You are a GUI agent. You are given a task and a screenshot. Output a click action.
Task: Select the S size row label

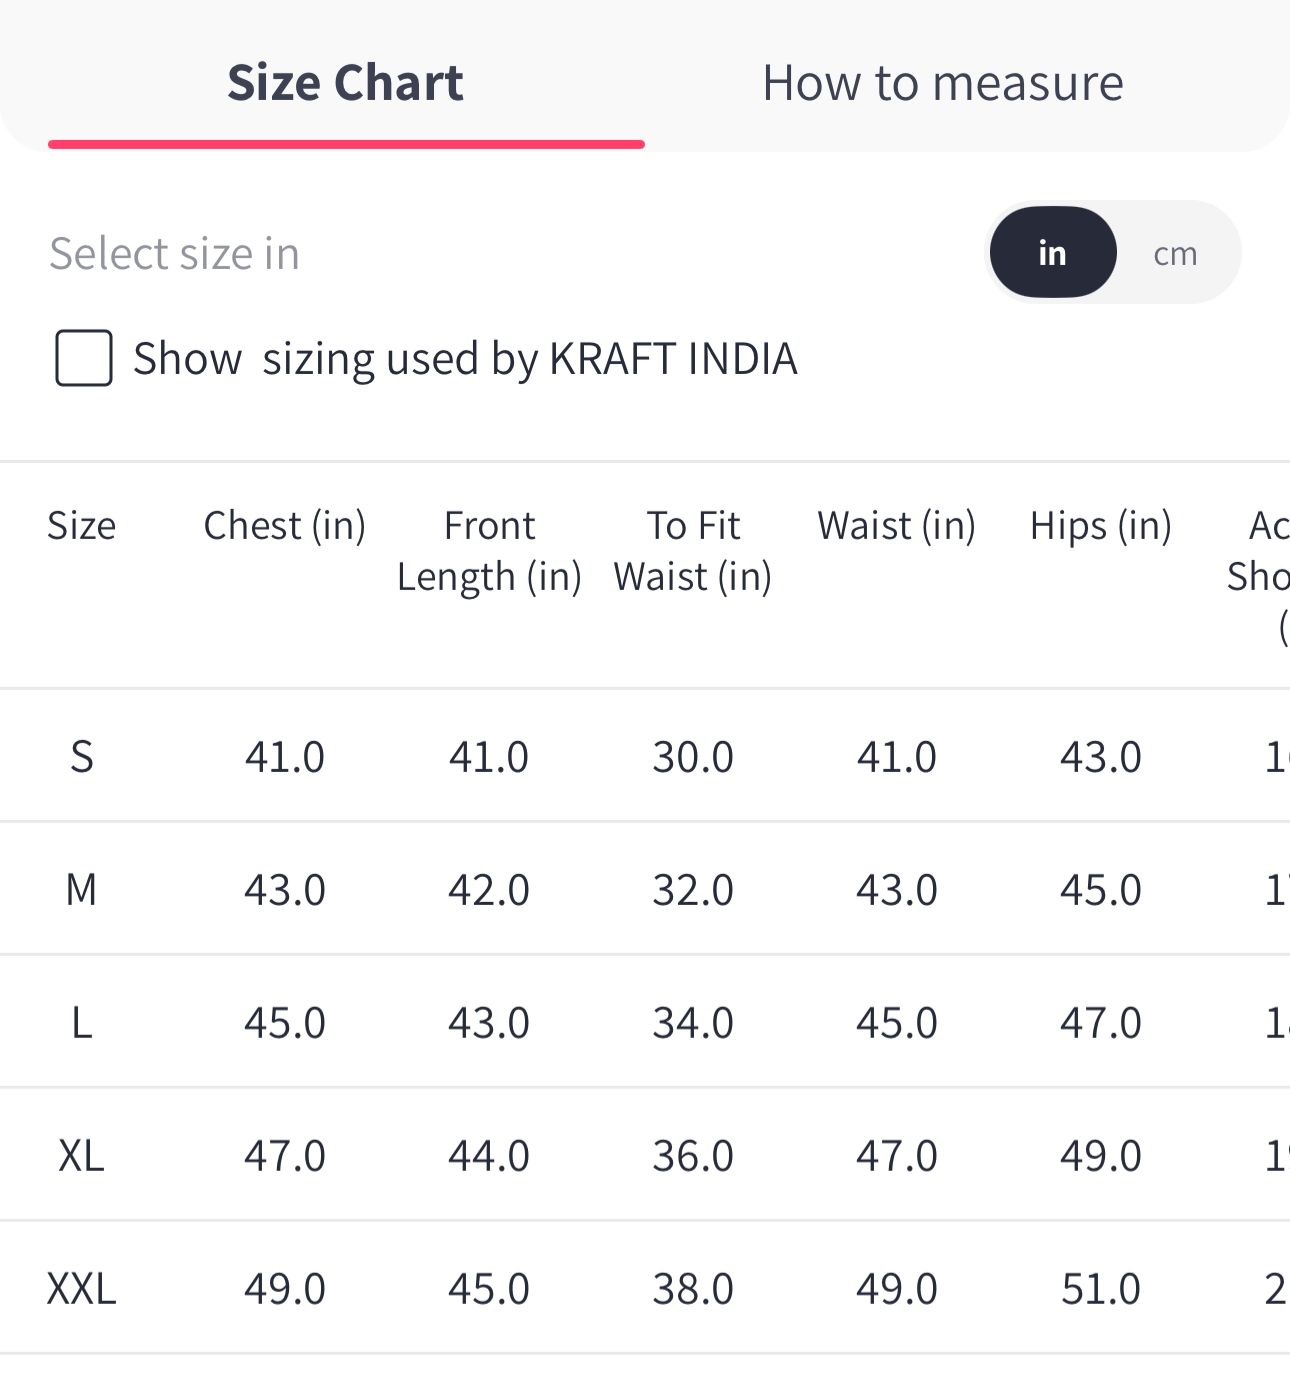(x=82, y=757)
